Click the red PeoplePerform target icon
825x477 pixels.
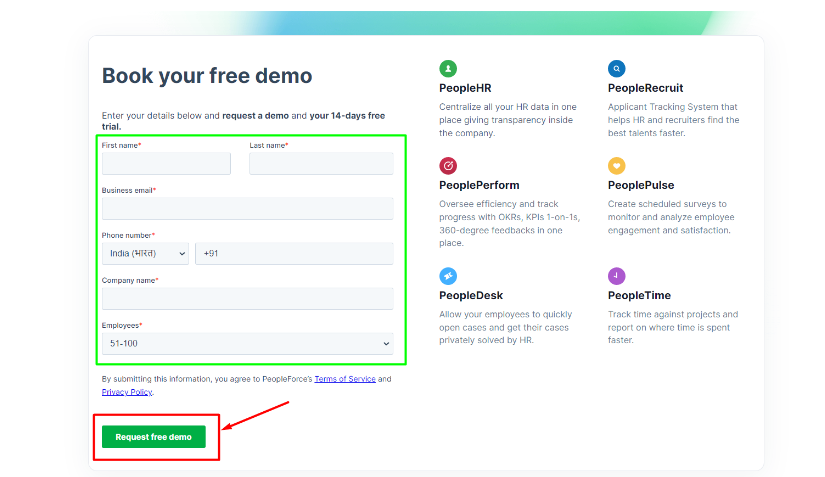pyautogui.click(x=448, y=166)
